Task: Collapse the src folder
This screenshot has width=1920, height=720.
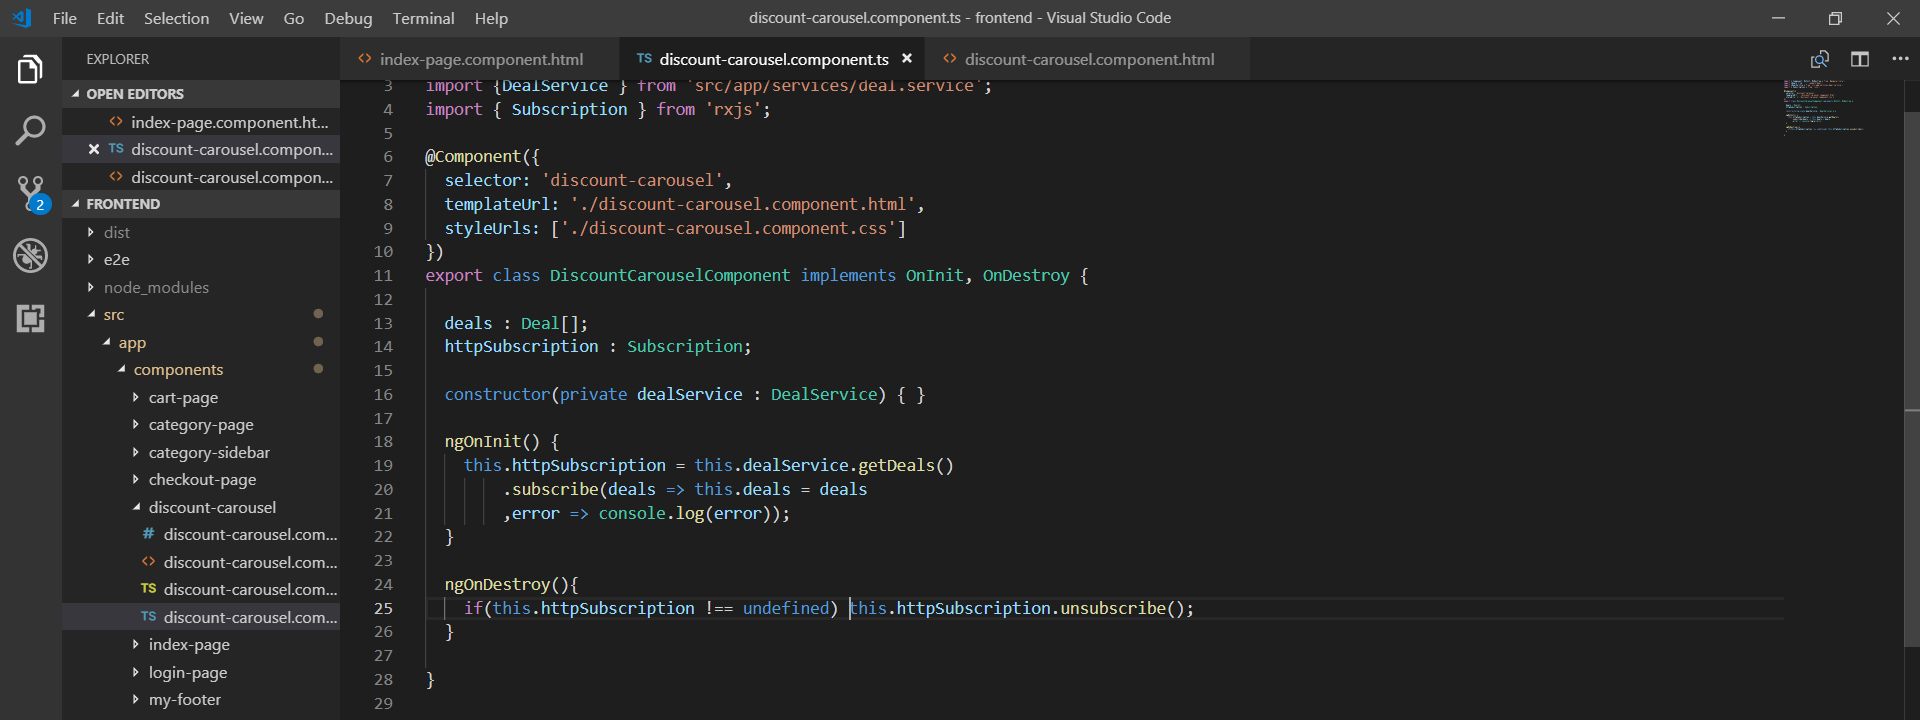Action: pyautogui.click(x=201, y=314)
